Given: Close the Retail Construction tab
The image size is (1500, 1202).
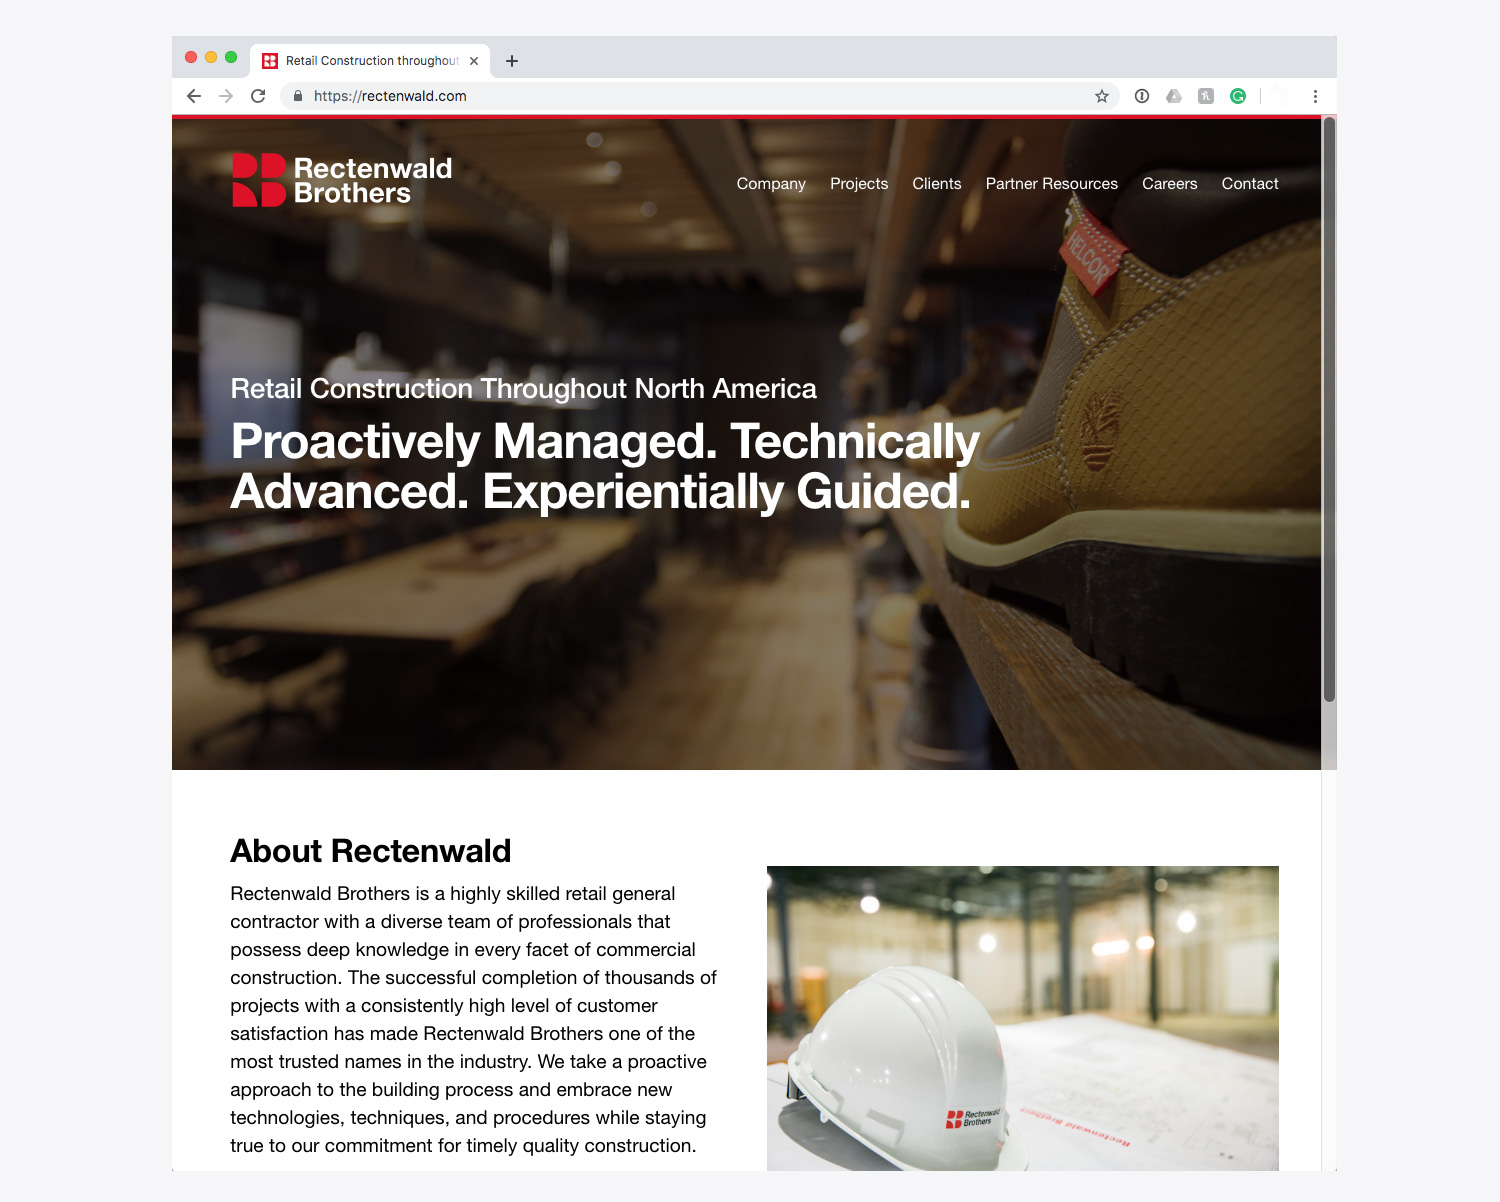Looking at the screenshot, I should click(474, 61).
